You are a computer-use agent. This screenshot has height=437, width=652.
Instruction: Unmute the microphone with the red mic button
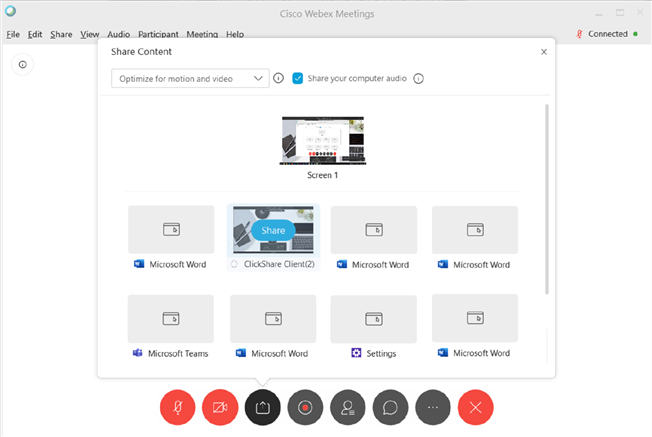tap(176, 407)
